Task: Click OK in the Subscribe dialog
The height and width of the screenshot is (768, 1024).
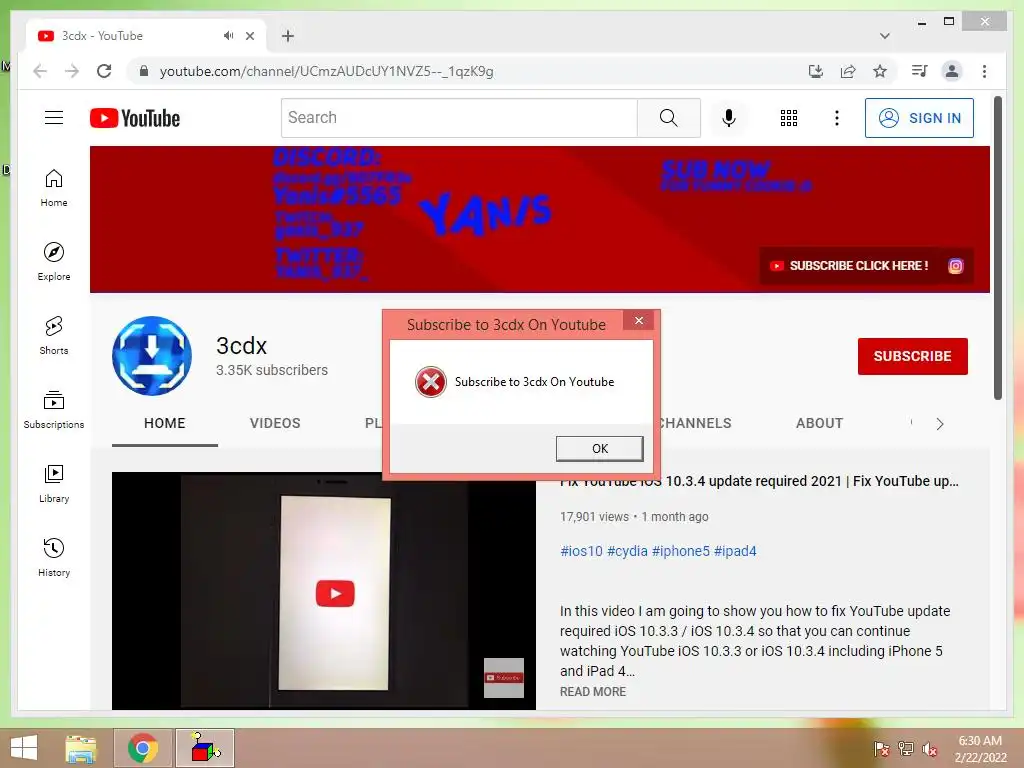Action: pos(600,449)
